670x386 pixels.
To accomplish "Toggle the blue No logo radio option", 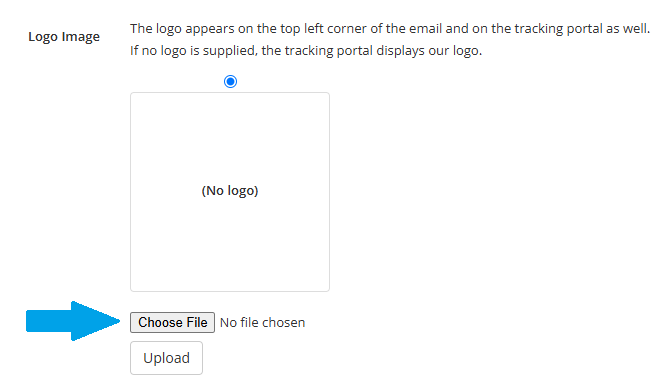I will (230, 81).
